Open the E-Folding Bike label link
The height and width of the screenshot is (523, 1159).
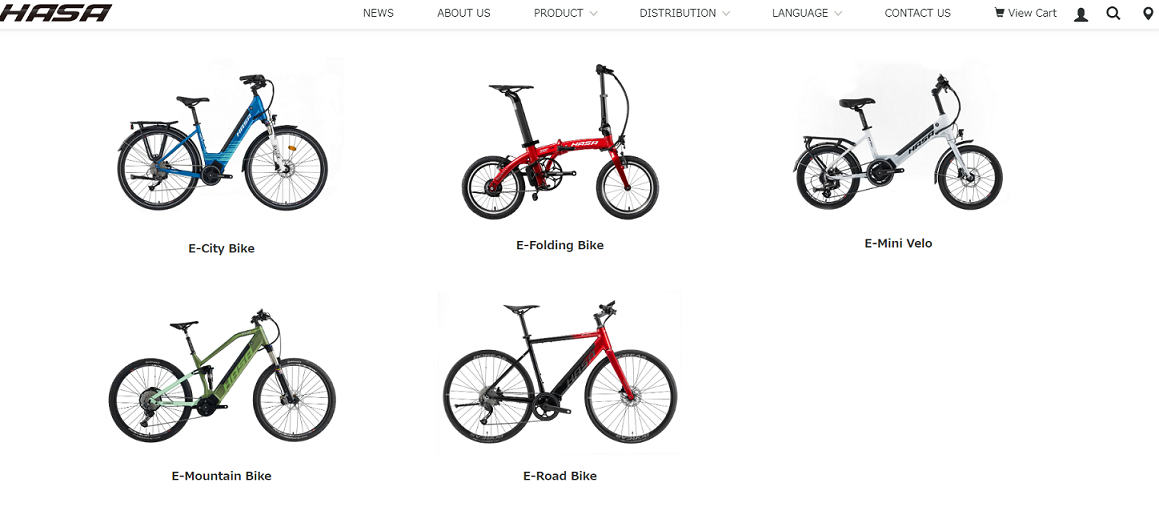(560, 245)
